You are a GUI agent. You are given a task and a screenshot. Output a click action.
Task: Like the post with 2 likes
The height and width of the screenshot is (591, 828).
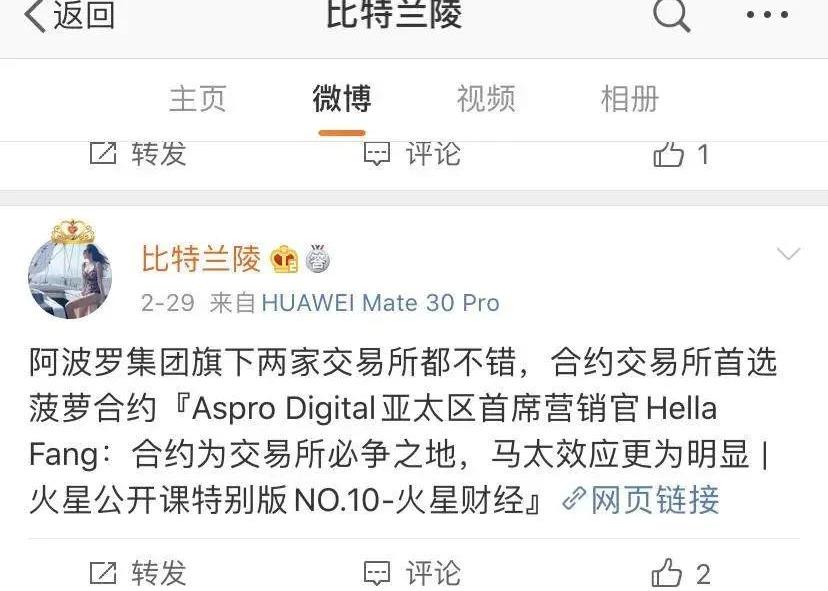coord(667,573)
